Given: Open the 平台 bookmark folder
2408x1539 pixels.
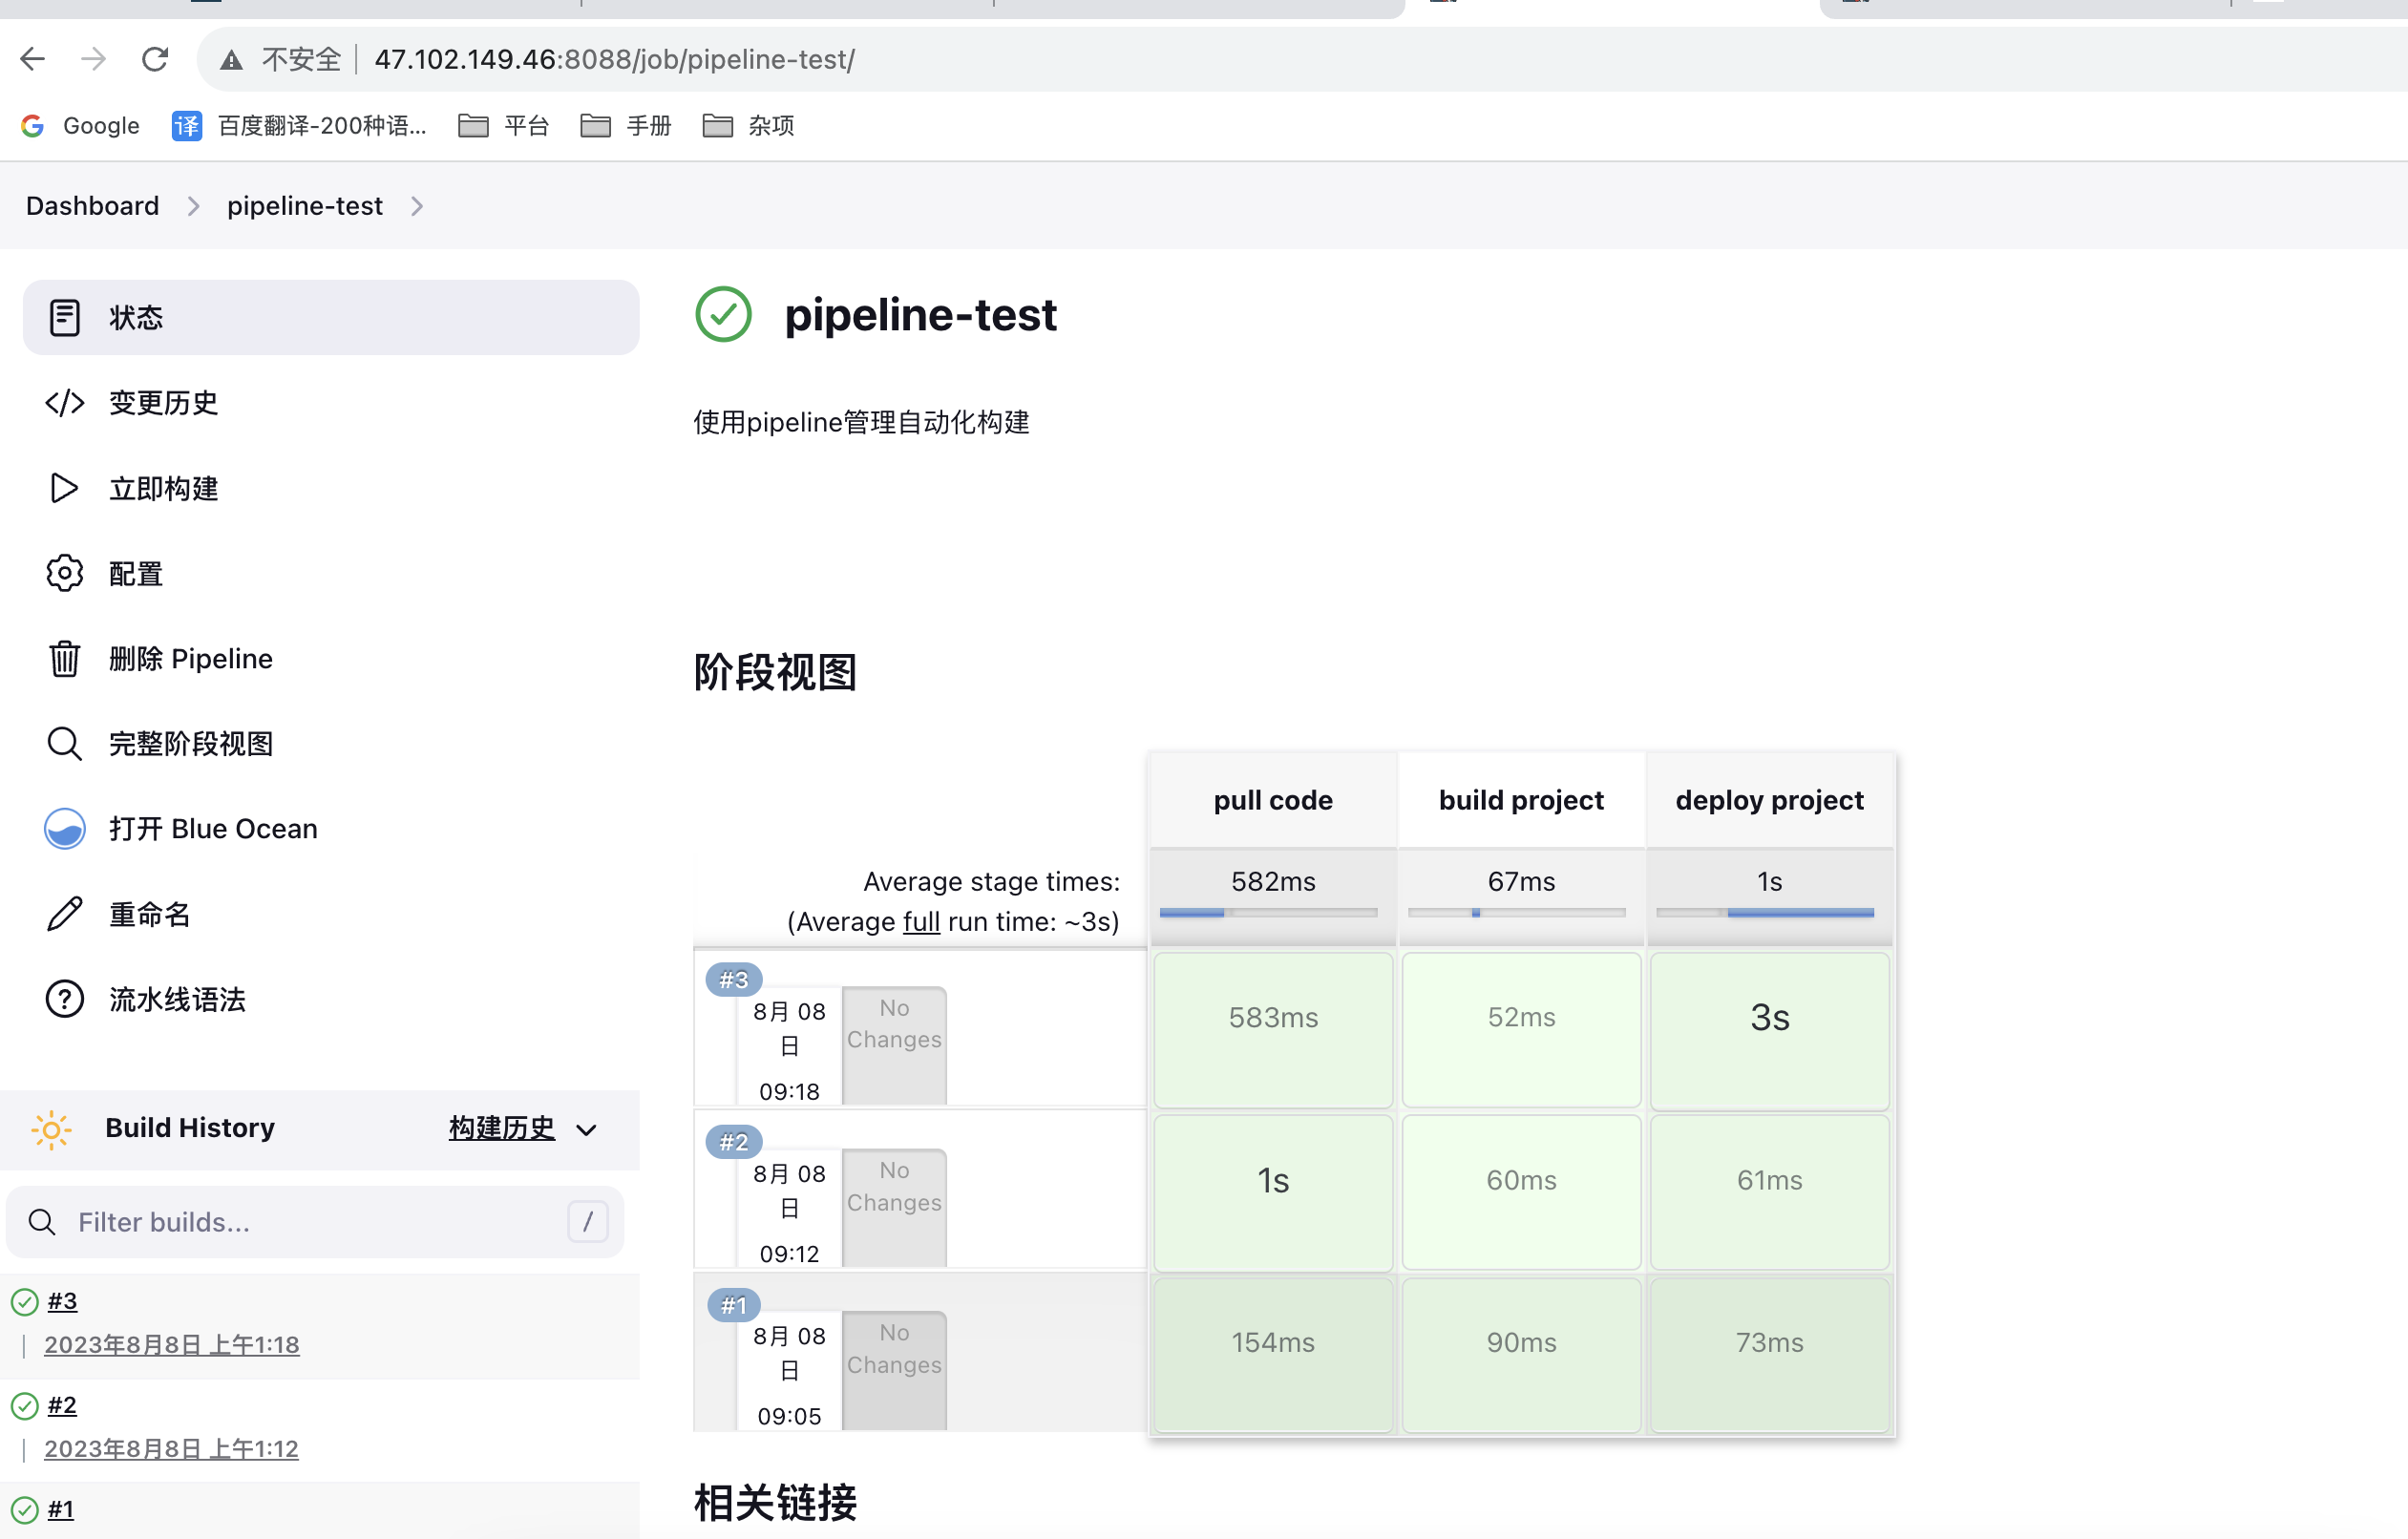Looking at the screenshot, I should 503,125.
